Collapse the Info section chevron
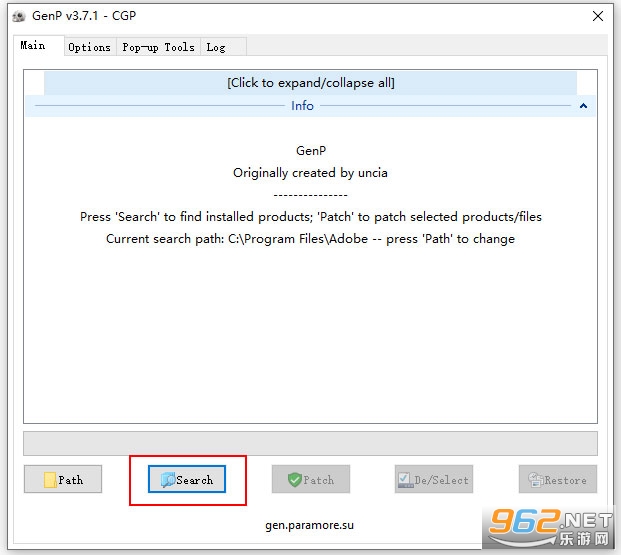621x555 pixels. point(583,106)
